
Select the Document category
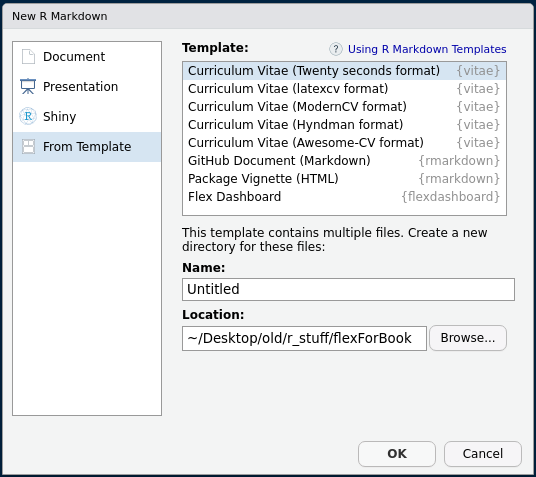(87, 57)
